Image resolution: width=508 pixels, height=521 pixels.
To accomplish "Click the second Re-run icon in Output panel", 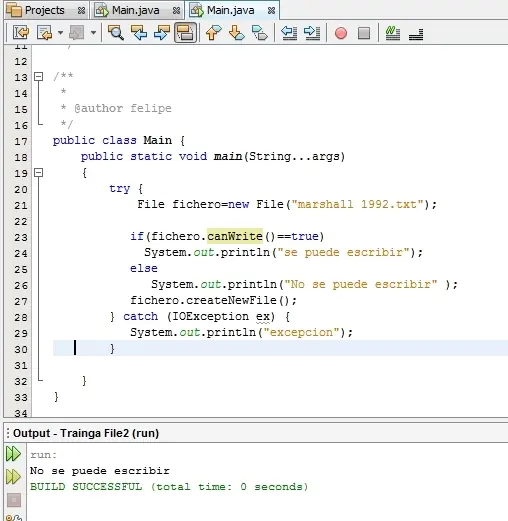I will (x=13, y=477).
